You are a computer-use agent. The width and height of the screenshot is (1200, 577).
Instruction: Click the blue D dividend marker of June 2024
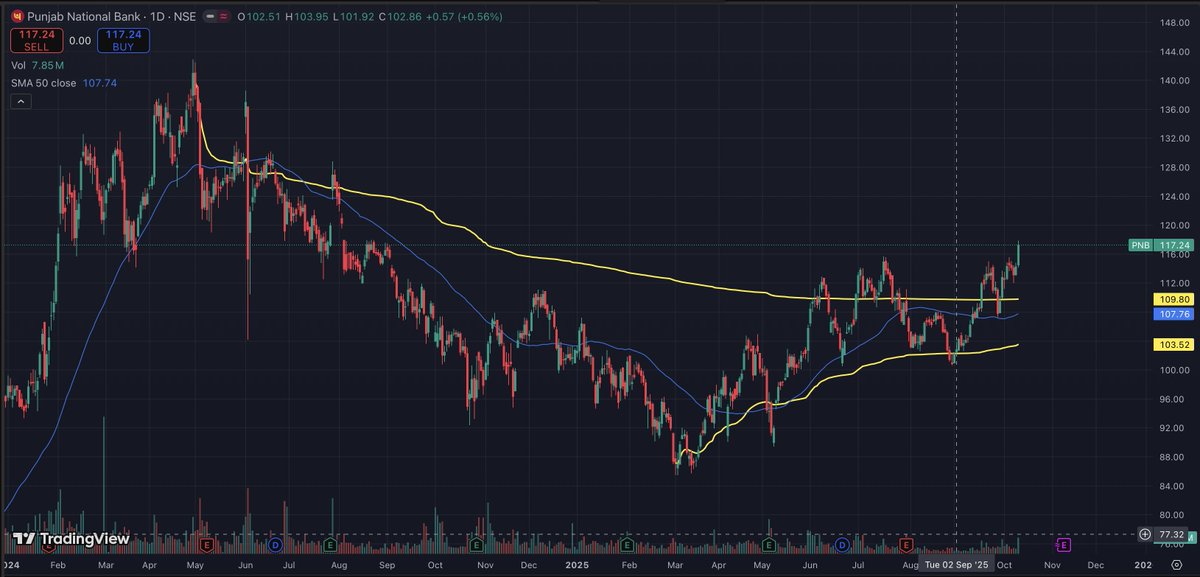(x=275, y=545)
